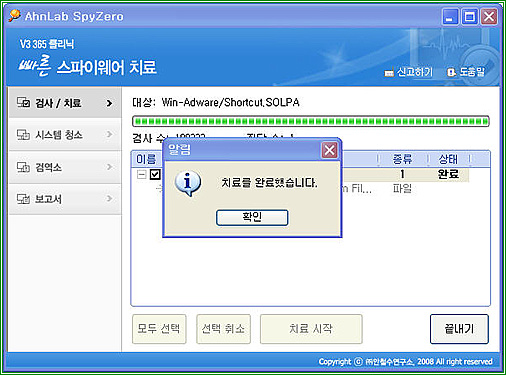Click the count value 1 in the 종류 column

(402, 174)
